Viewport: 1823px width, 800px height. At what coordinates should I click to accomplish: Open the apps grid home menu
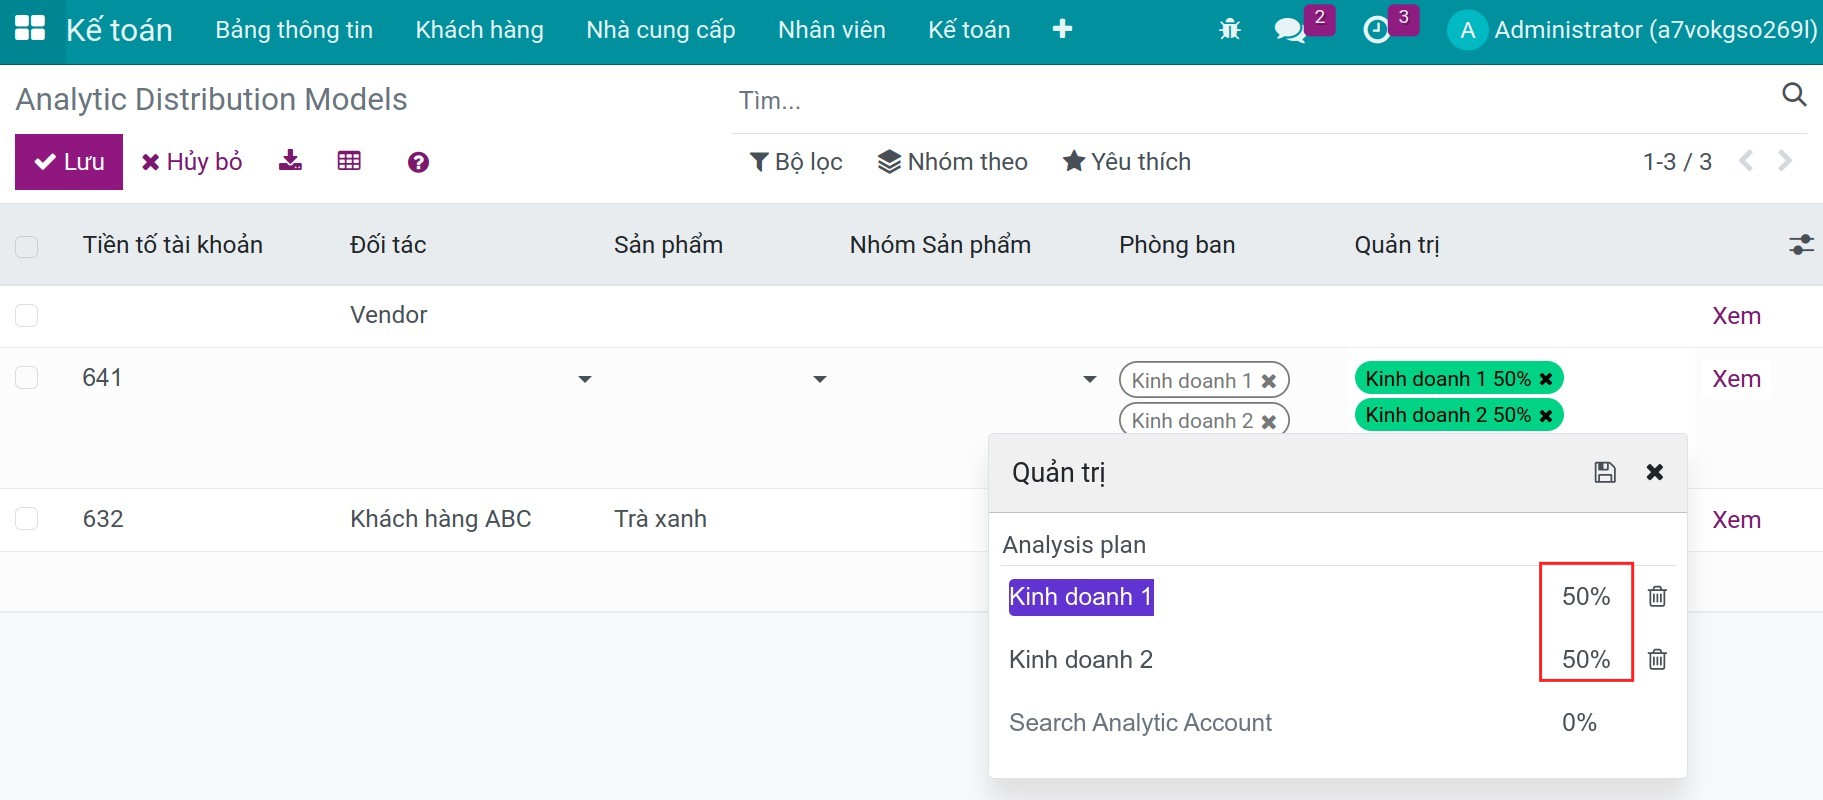click(30, 28)
